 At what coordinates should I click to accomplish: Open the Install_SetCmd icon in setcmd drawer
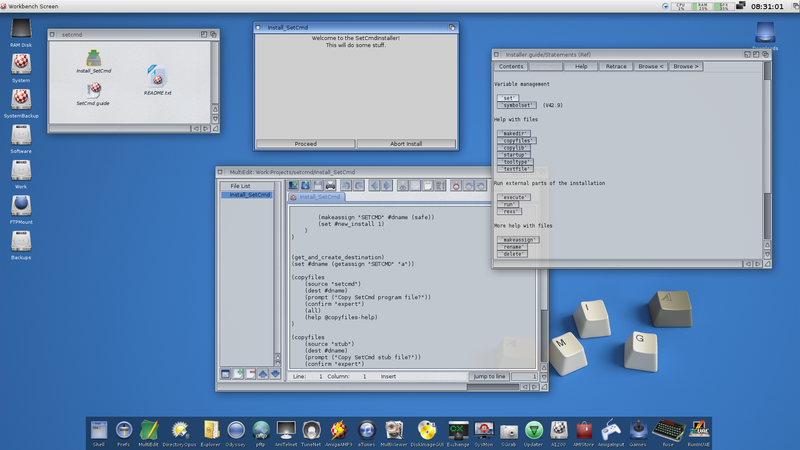point(94,59)
